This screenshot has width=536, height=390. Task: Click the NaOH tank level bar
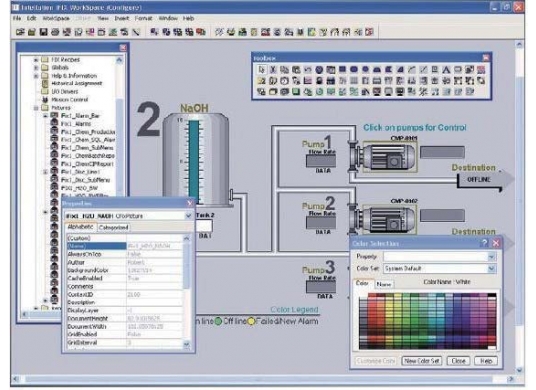pos(194,161)
